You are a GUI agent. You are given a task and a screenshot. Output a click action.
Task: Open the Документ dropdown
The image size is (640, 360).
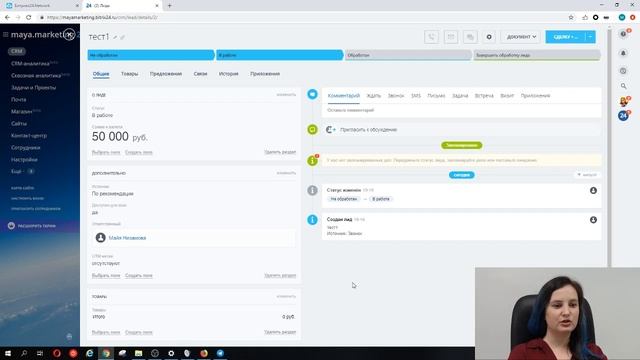521,37
